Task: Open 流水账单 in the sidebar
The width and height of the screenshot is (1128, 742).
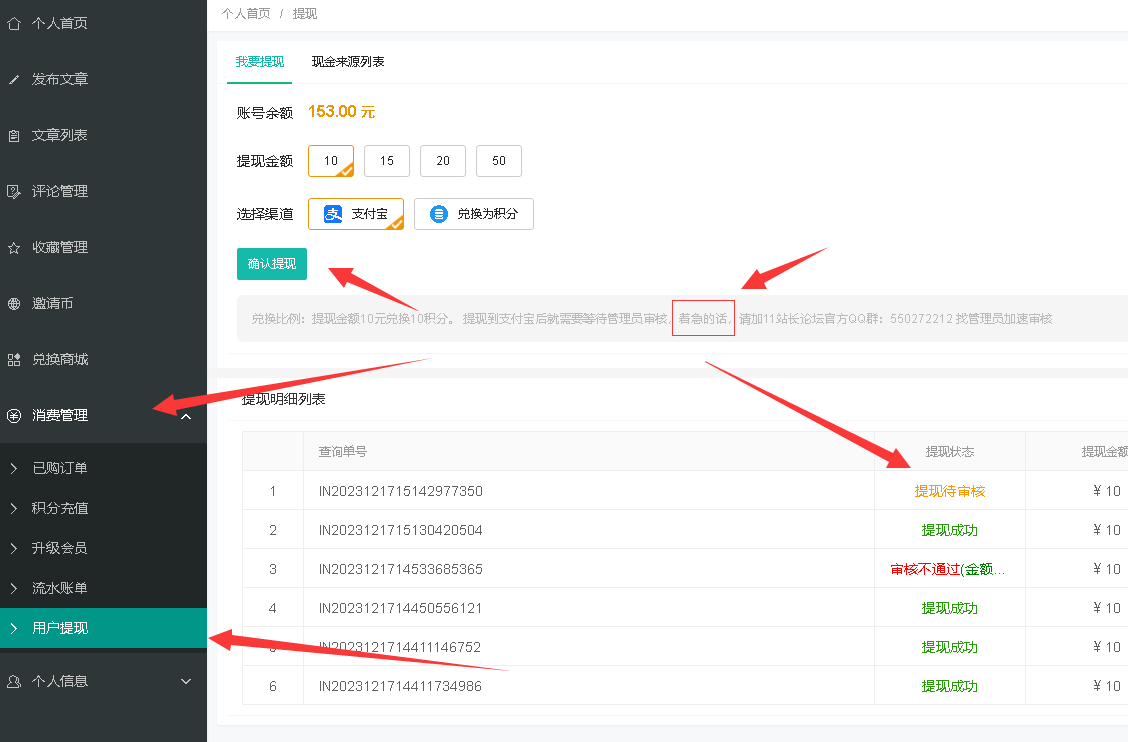Action: (60, 588)
